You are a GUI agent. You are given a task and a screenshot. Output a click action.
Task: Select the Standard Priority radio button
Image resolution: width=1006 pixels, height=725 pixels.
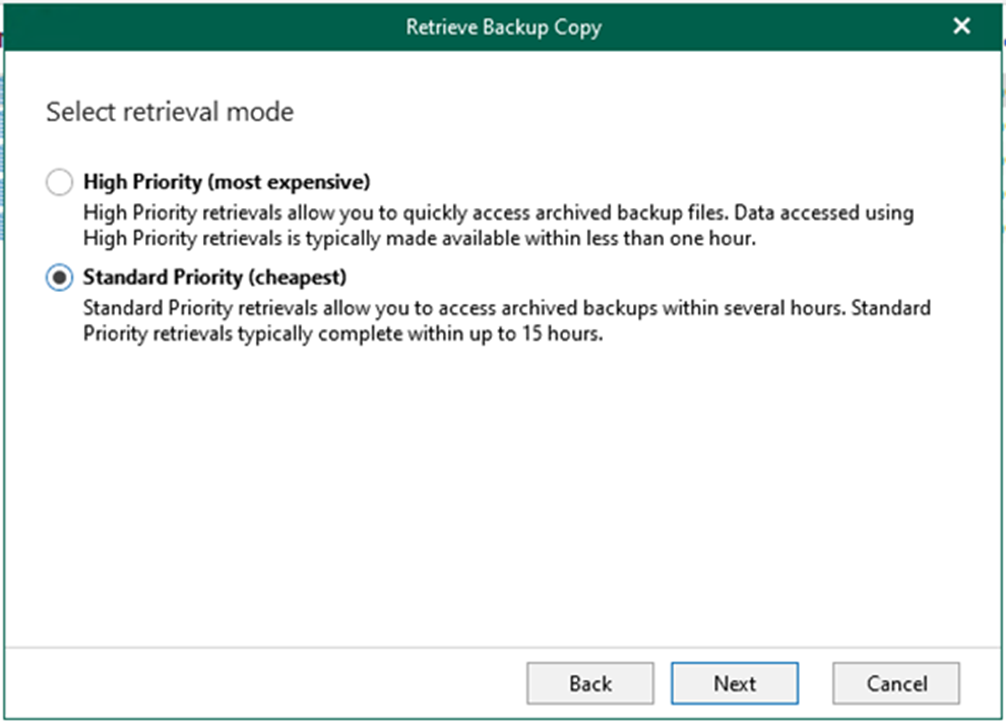pyautogui.click(x=60, y=277)
